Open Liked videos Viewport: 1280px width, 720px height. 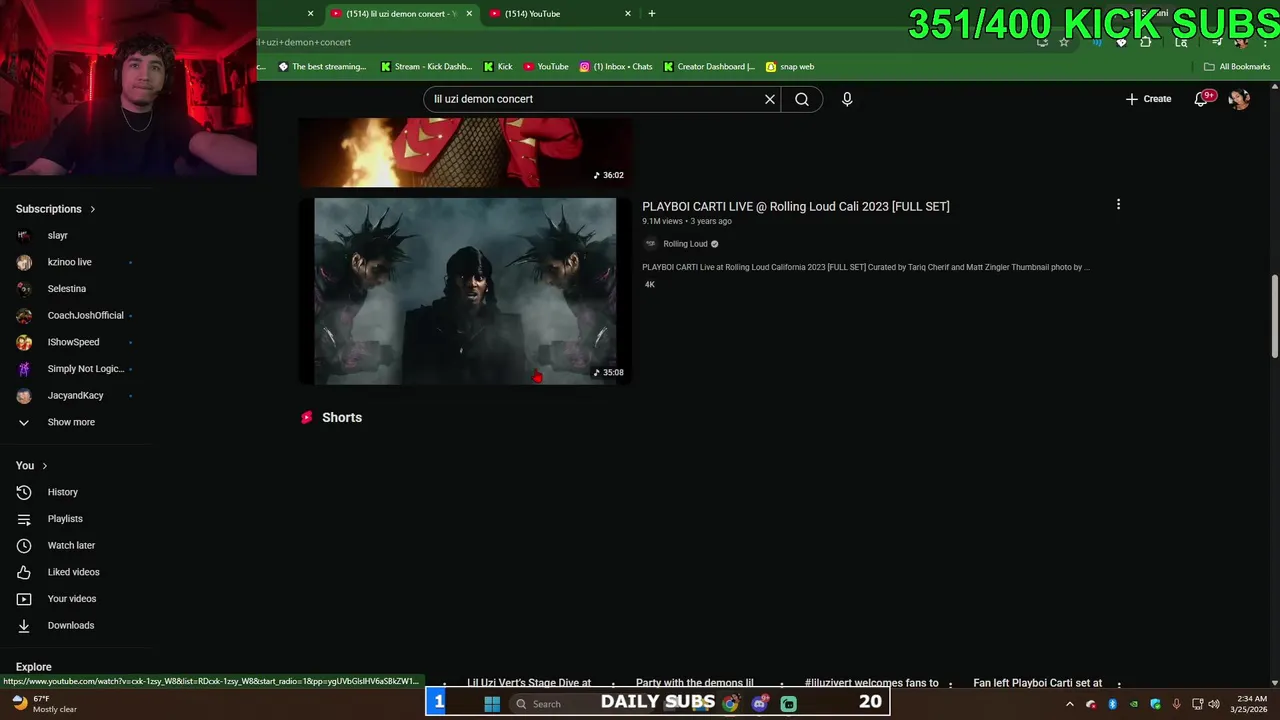tap(76, 572)
